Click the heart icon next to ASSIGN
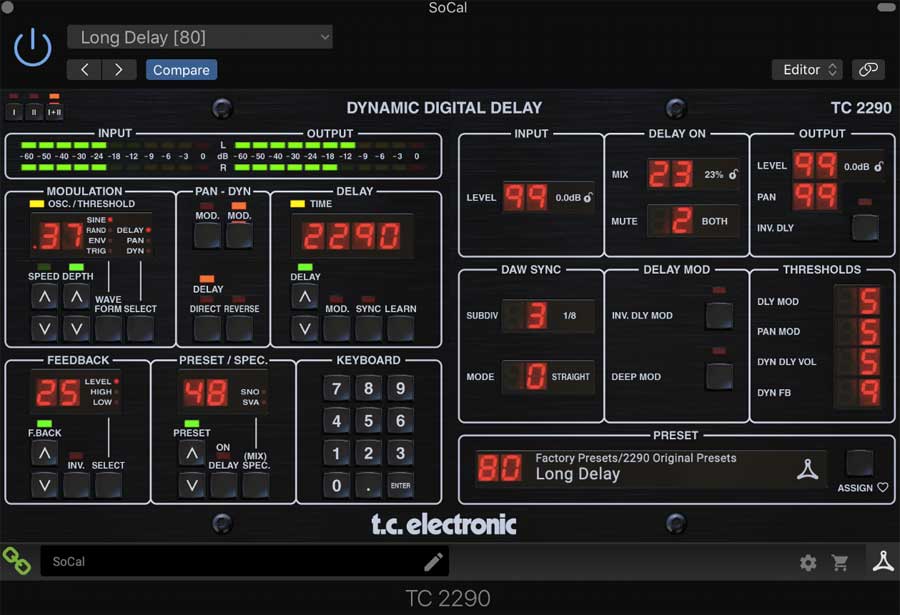The height and width of the screenshot is (615, 900). [883, 488]
